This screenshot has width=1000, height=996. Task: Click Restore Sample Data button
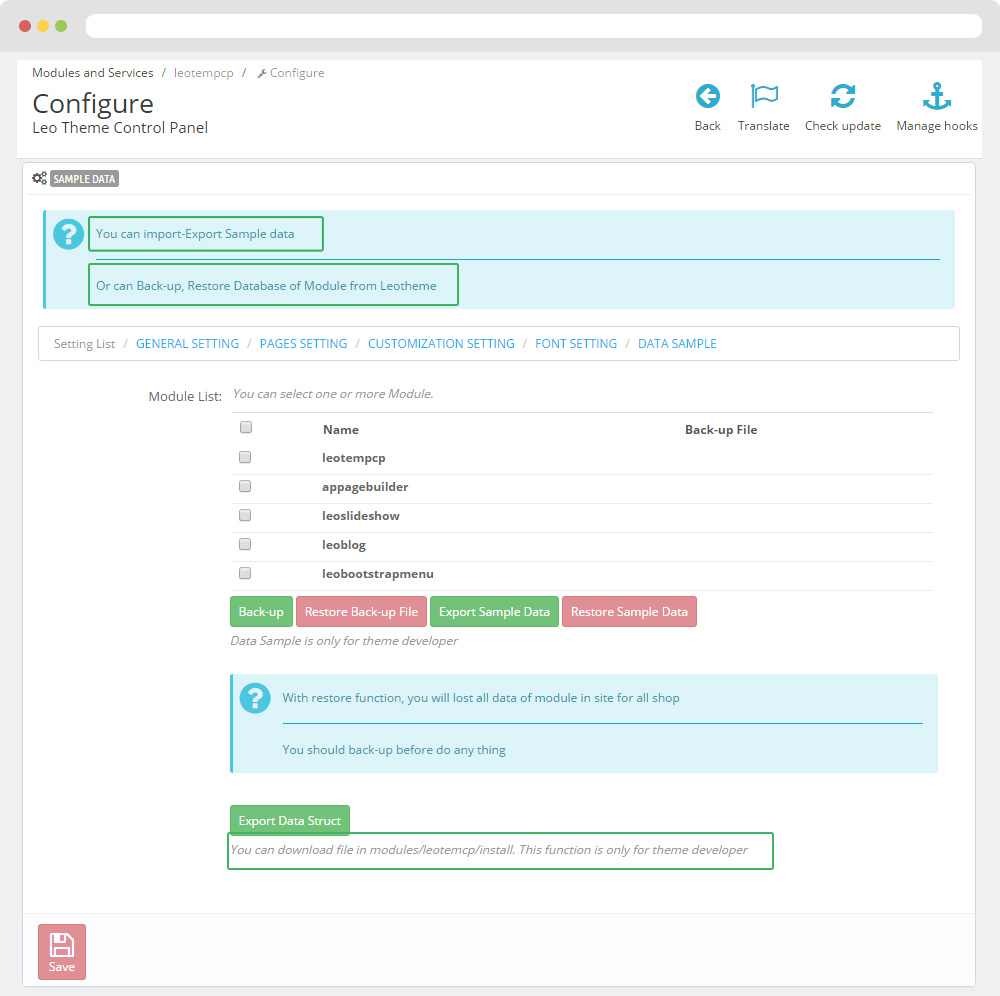coord(629,612)
